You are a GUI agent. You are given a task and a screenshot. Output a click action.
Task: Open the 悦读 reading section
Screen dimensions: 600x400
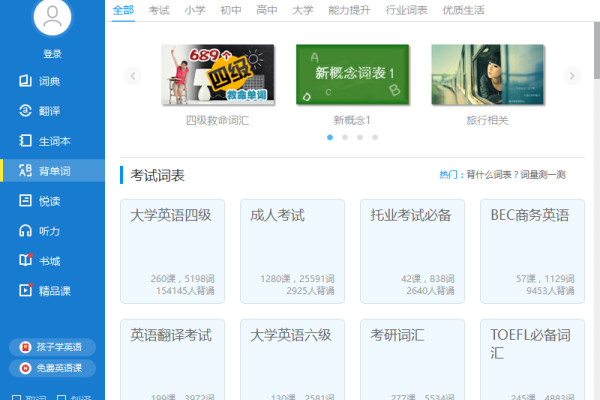click(x=52, y=201)
